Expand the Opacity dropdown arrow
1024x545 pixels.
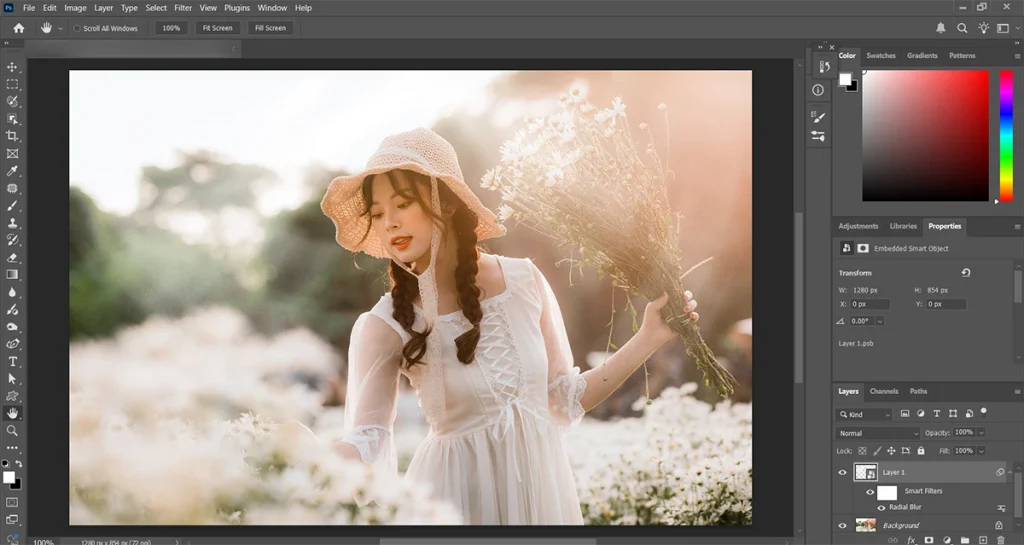tap(981, 433)
